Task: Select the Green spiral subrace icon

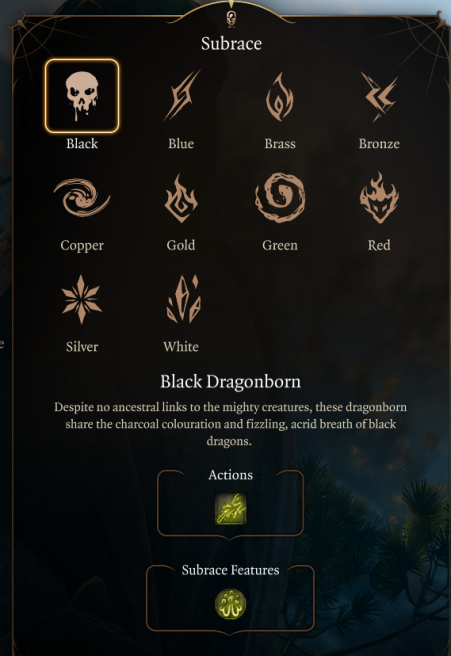Action: coord(280,197)
